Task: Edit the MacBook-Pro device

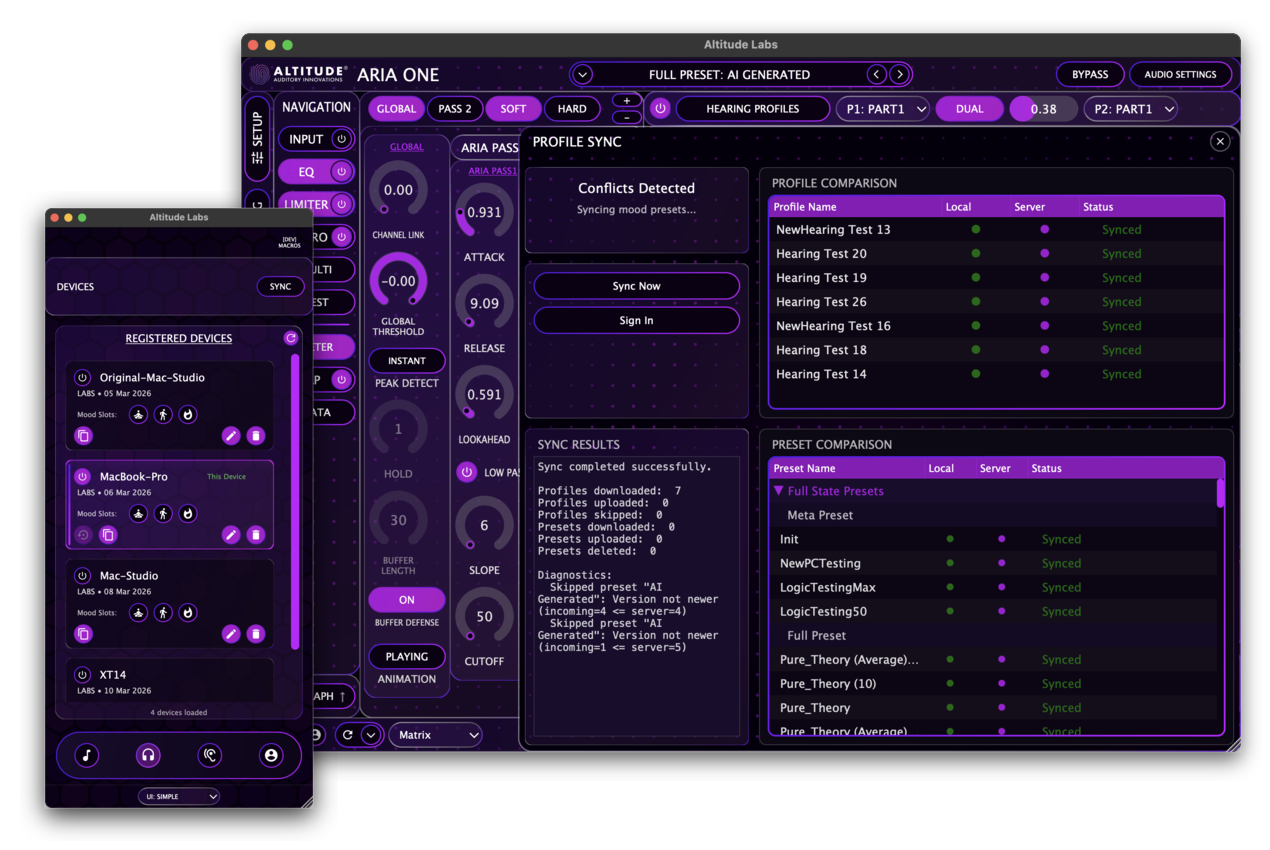Action: 231,535
